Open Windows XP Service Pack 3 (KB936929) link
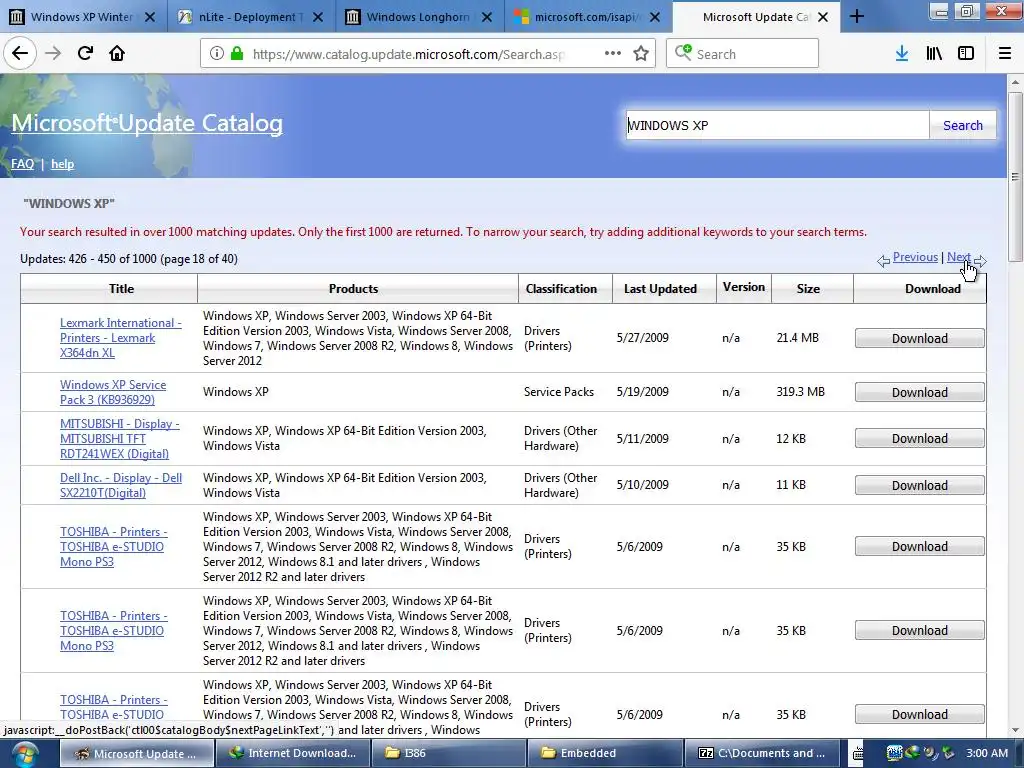The image size is (1024, 768). (113, 392)
